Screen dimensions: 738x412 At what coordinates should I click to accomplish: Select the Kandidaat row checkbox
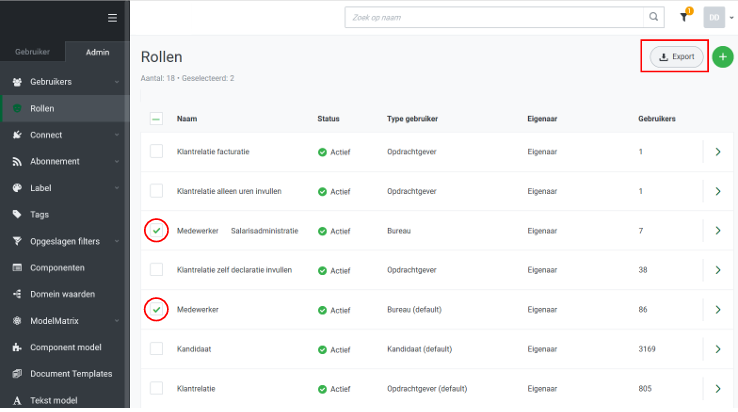[x=156, y=348]
